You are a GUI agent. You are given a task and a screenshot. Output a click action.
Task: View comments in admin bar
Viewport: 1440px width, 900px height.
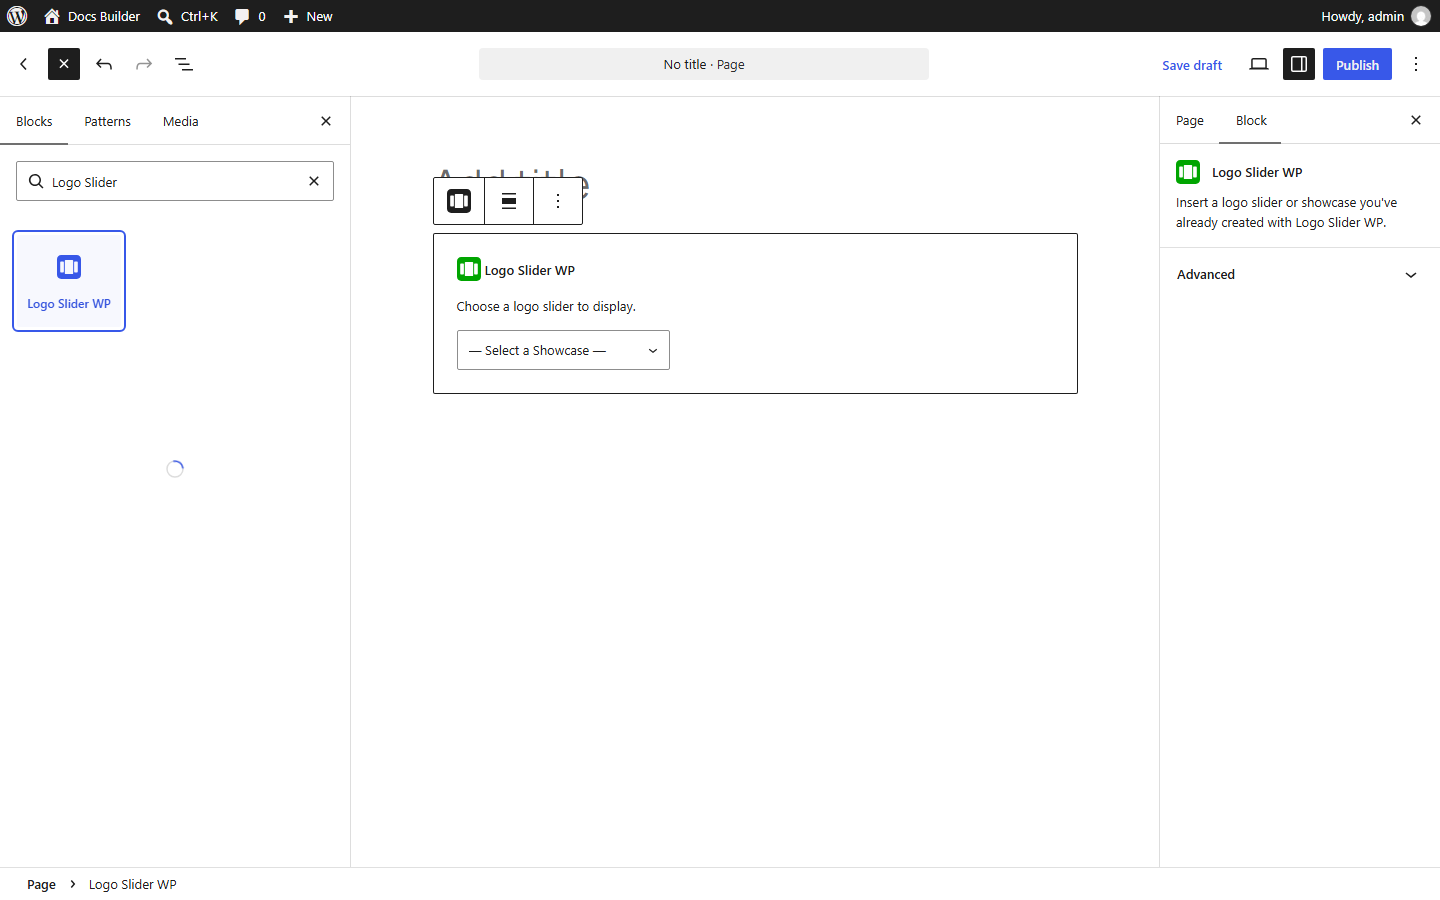coord(250,16)
